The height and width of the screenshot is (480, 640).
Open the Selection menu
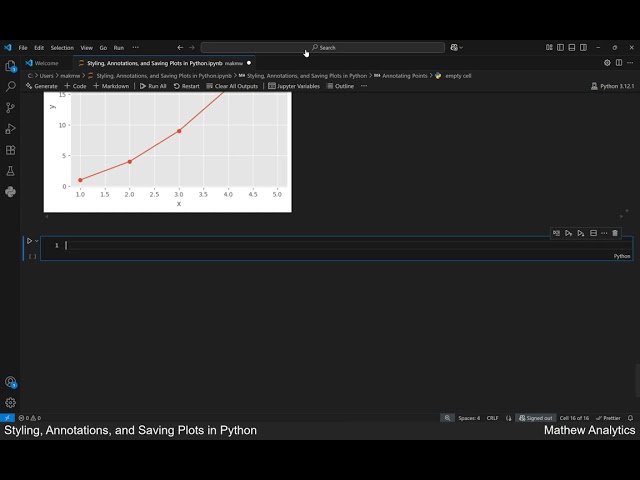[x=62, y=48]
